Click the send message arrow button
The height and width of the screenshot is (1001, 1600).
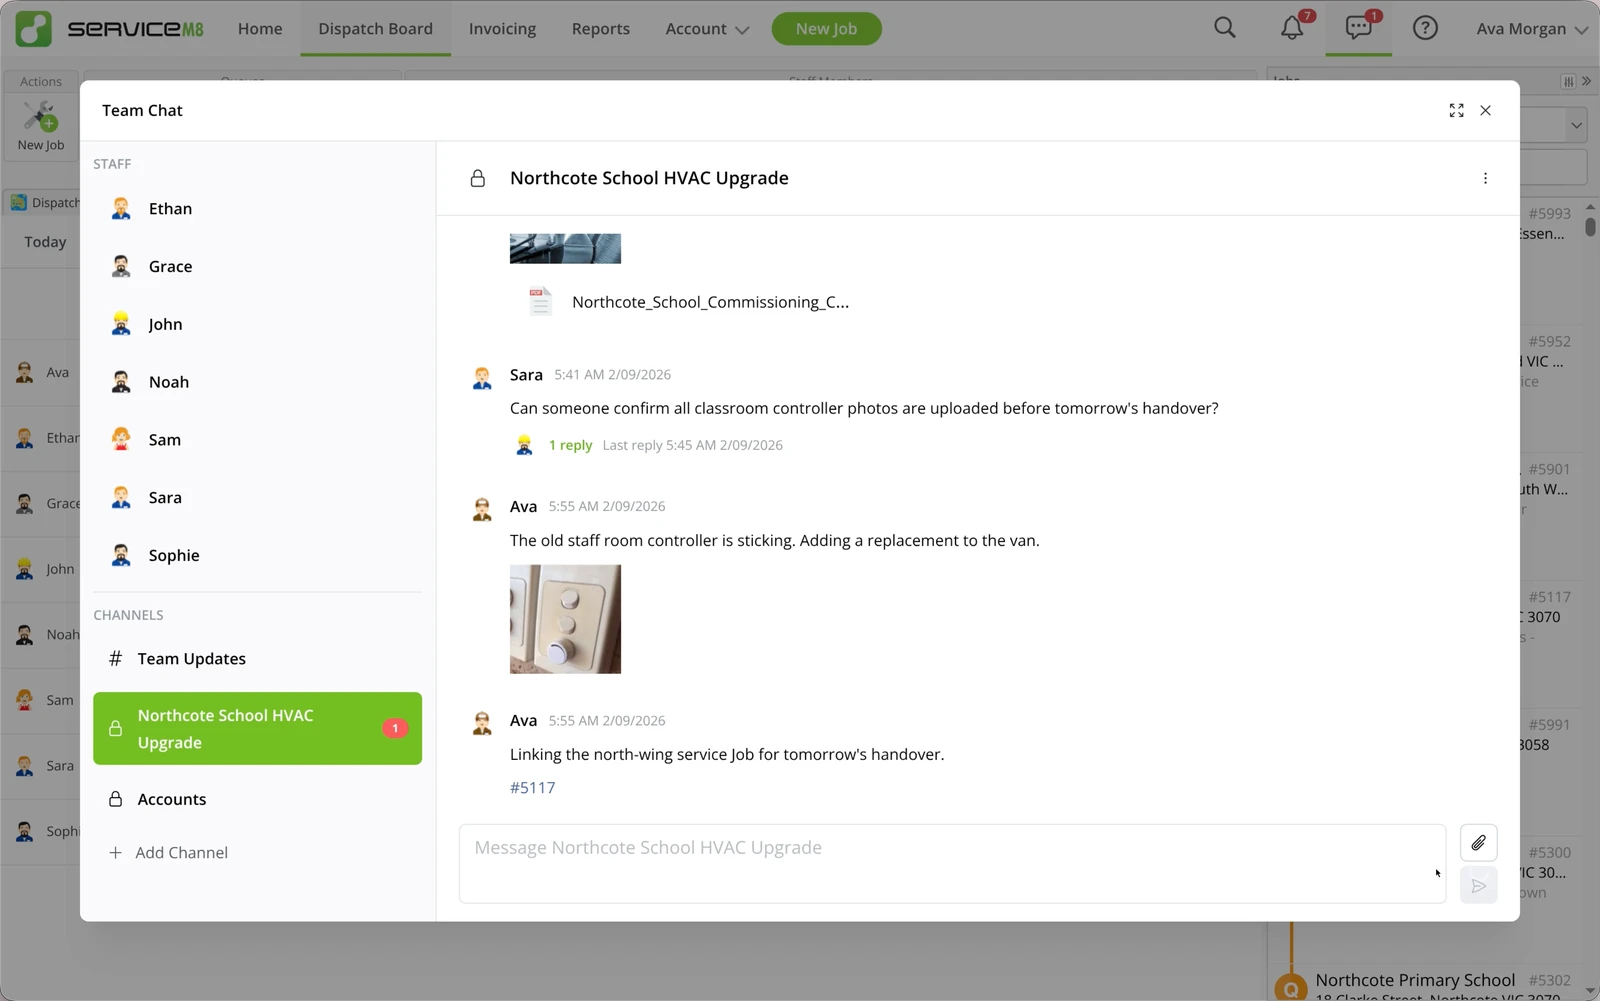pyautogui.click(x=1478, y=885)
